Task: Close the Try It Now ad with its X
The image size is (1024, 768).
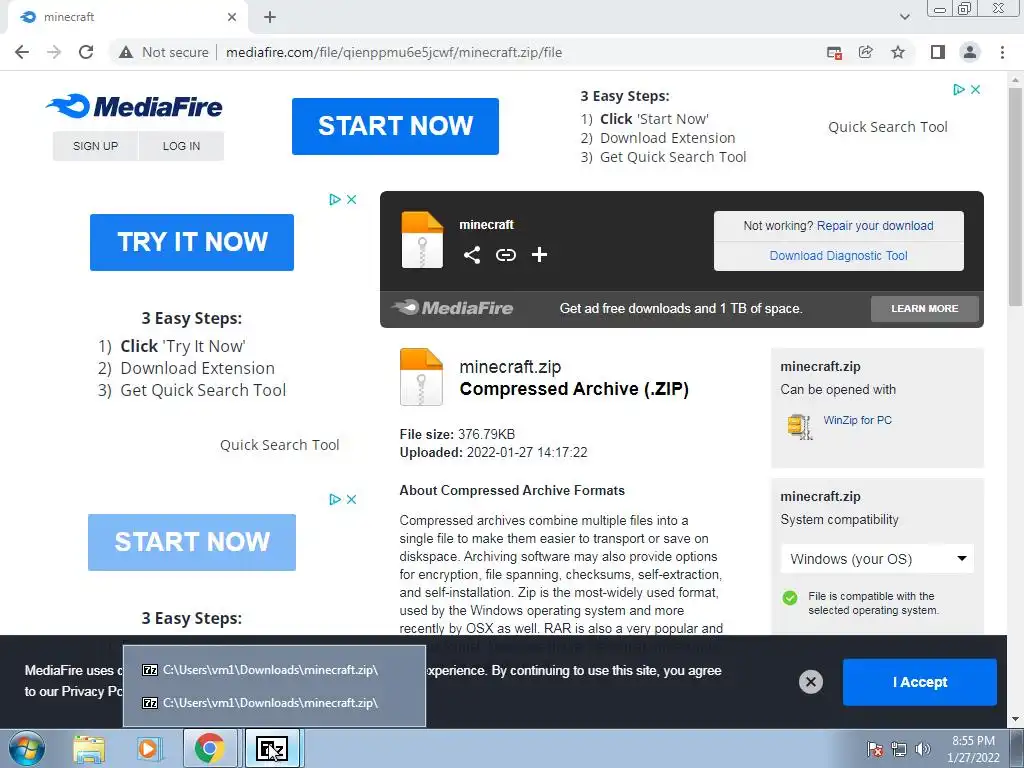Action: (x=351, y=199)
